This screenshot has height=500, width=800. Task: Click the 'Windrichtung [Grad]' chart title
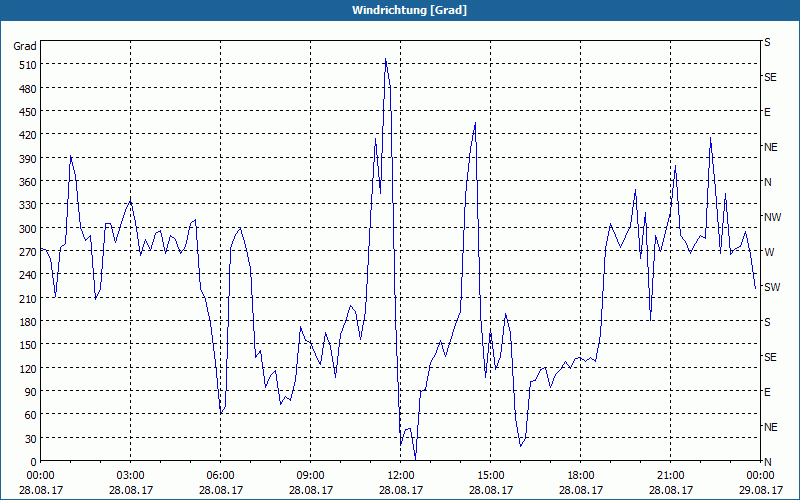(x=409, y=10)
